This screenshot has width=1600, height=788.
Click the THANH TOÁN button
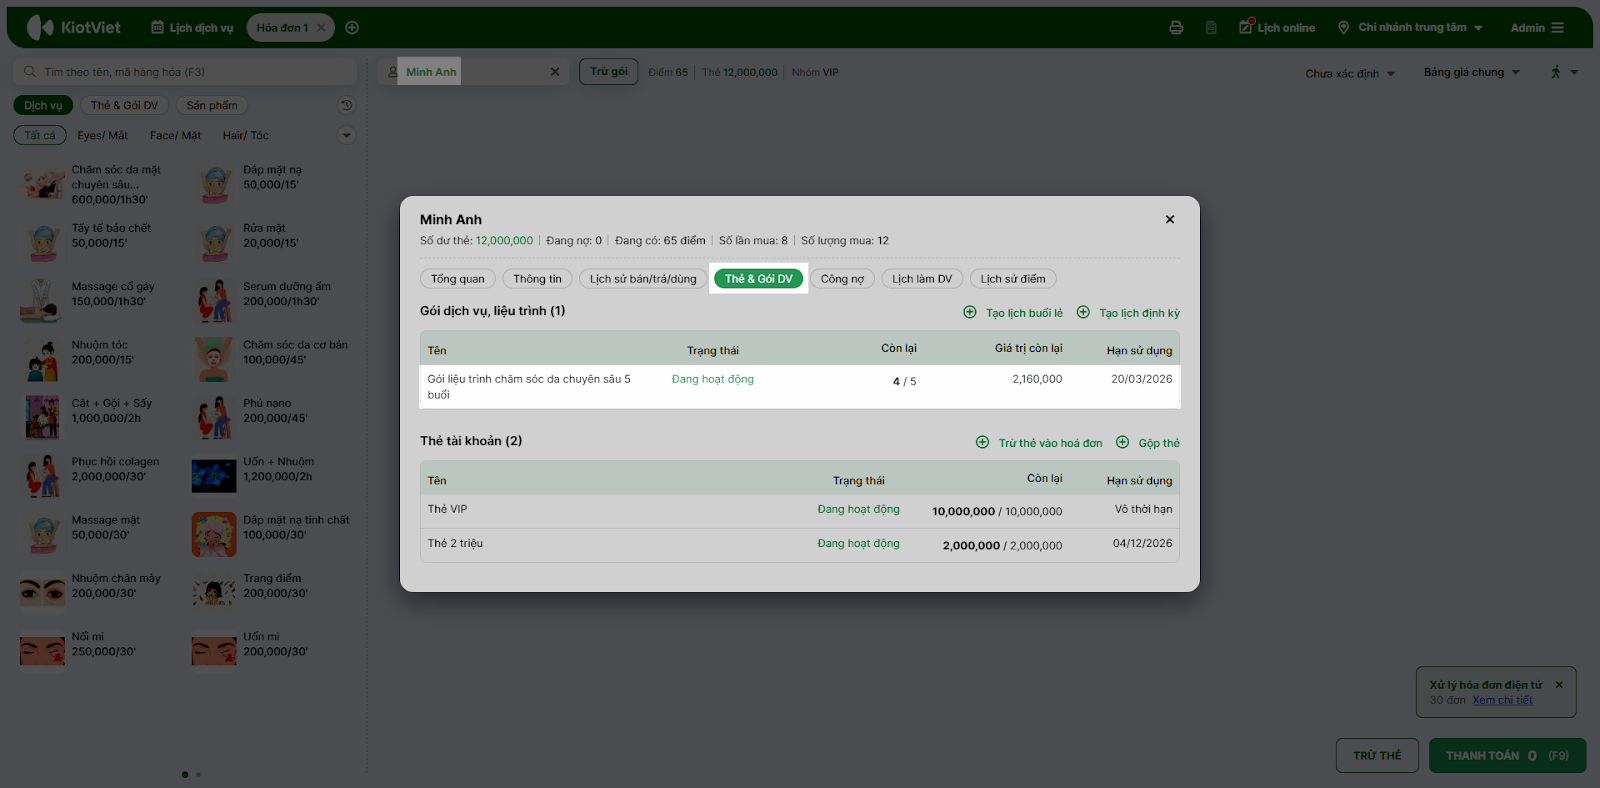(1507, 755)
